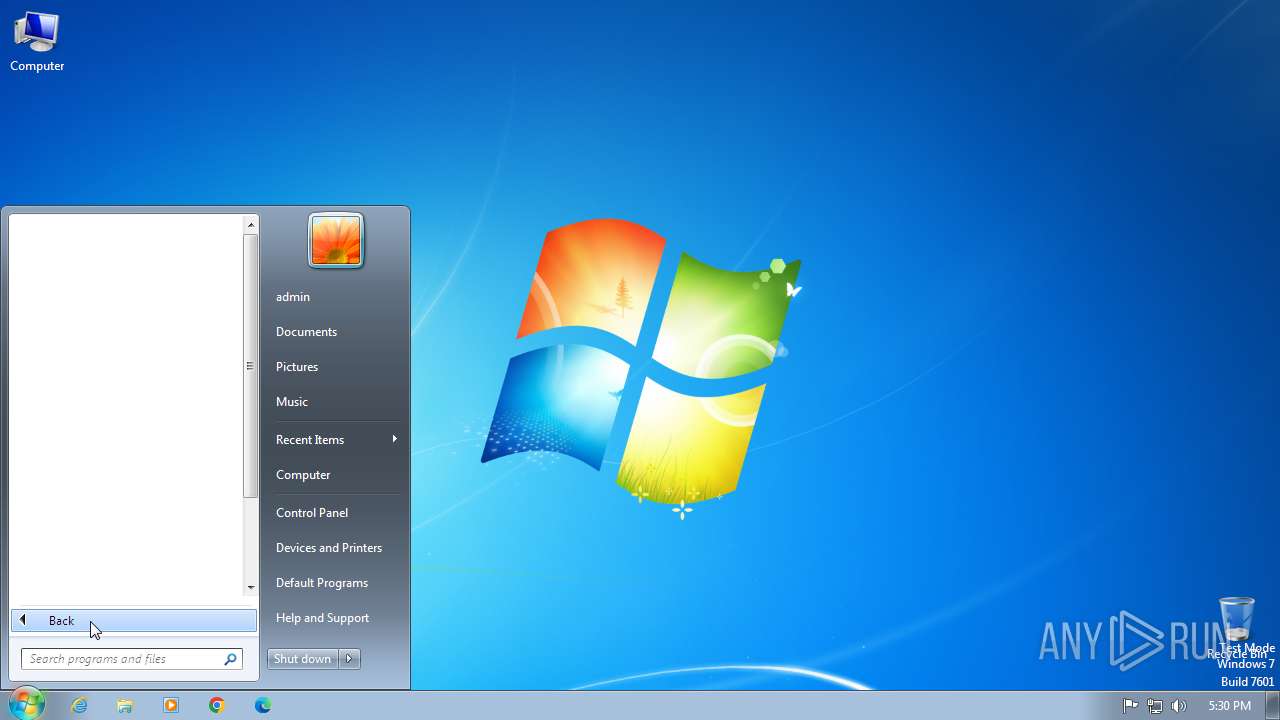
Task: Click the magnifier icon in search box
Action: point(230,659)
